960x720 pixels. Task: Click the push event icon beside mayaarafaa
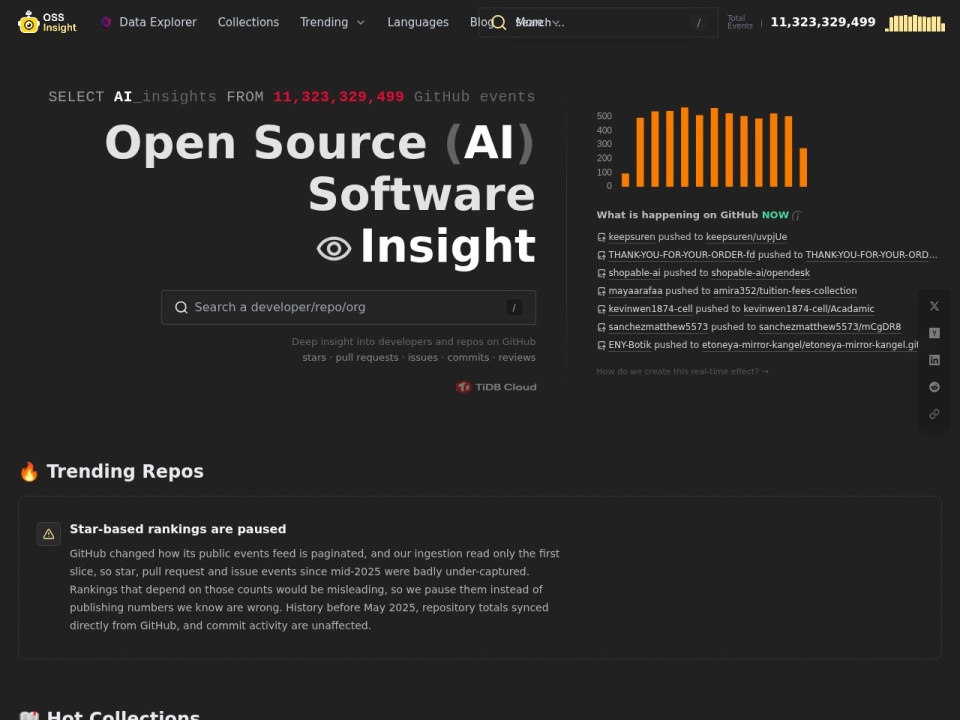pyautogui.click(x=601, y=291)
